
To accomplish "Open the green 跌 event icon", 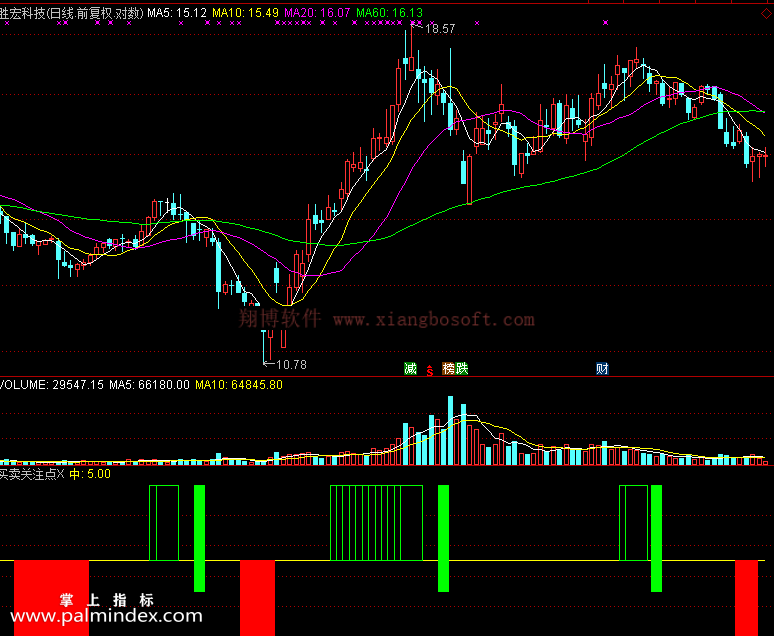I will point(462,368).
